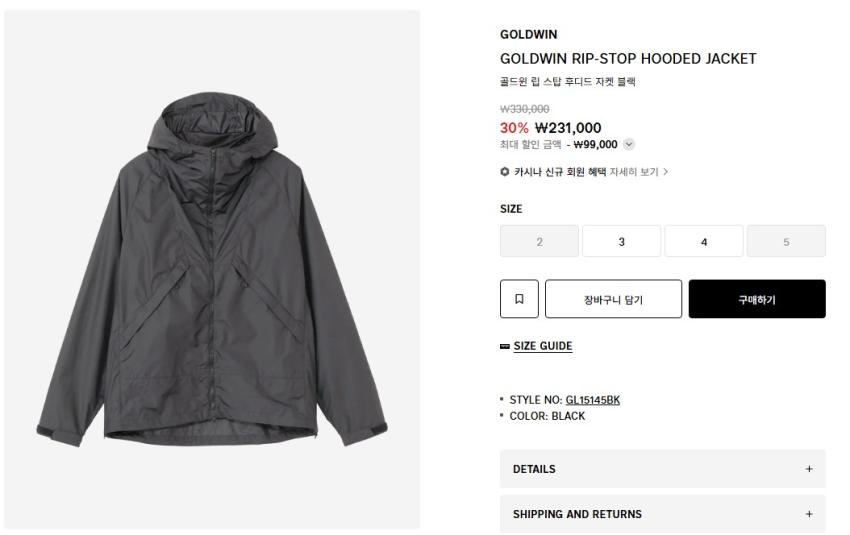Select size 4
This screenshot has width=850, height=535.
tap(704, 241)
